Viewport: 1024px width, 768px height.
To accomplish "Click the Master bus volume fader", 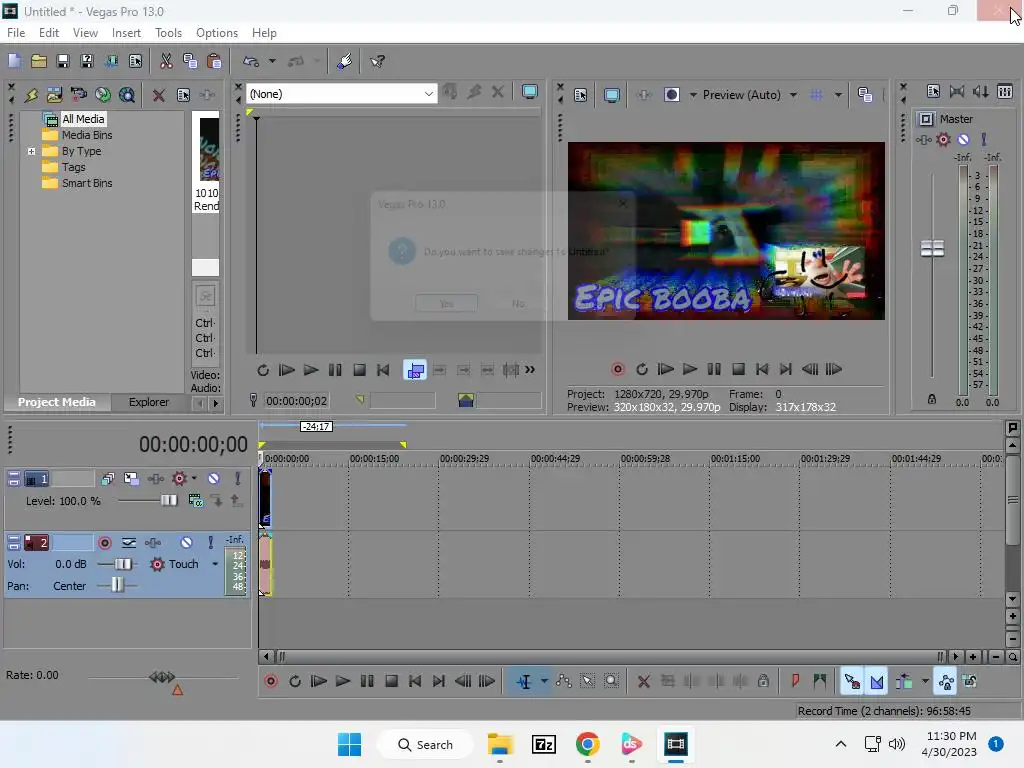I will coord(932,248).
